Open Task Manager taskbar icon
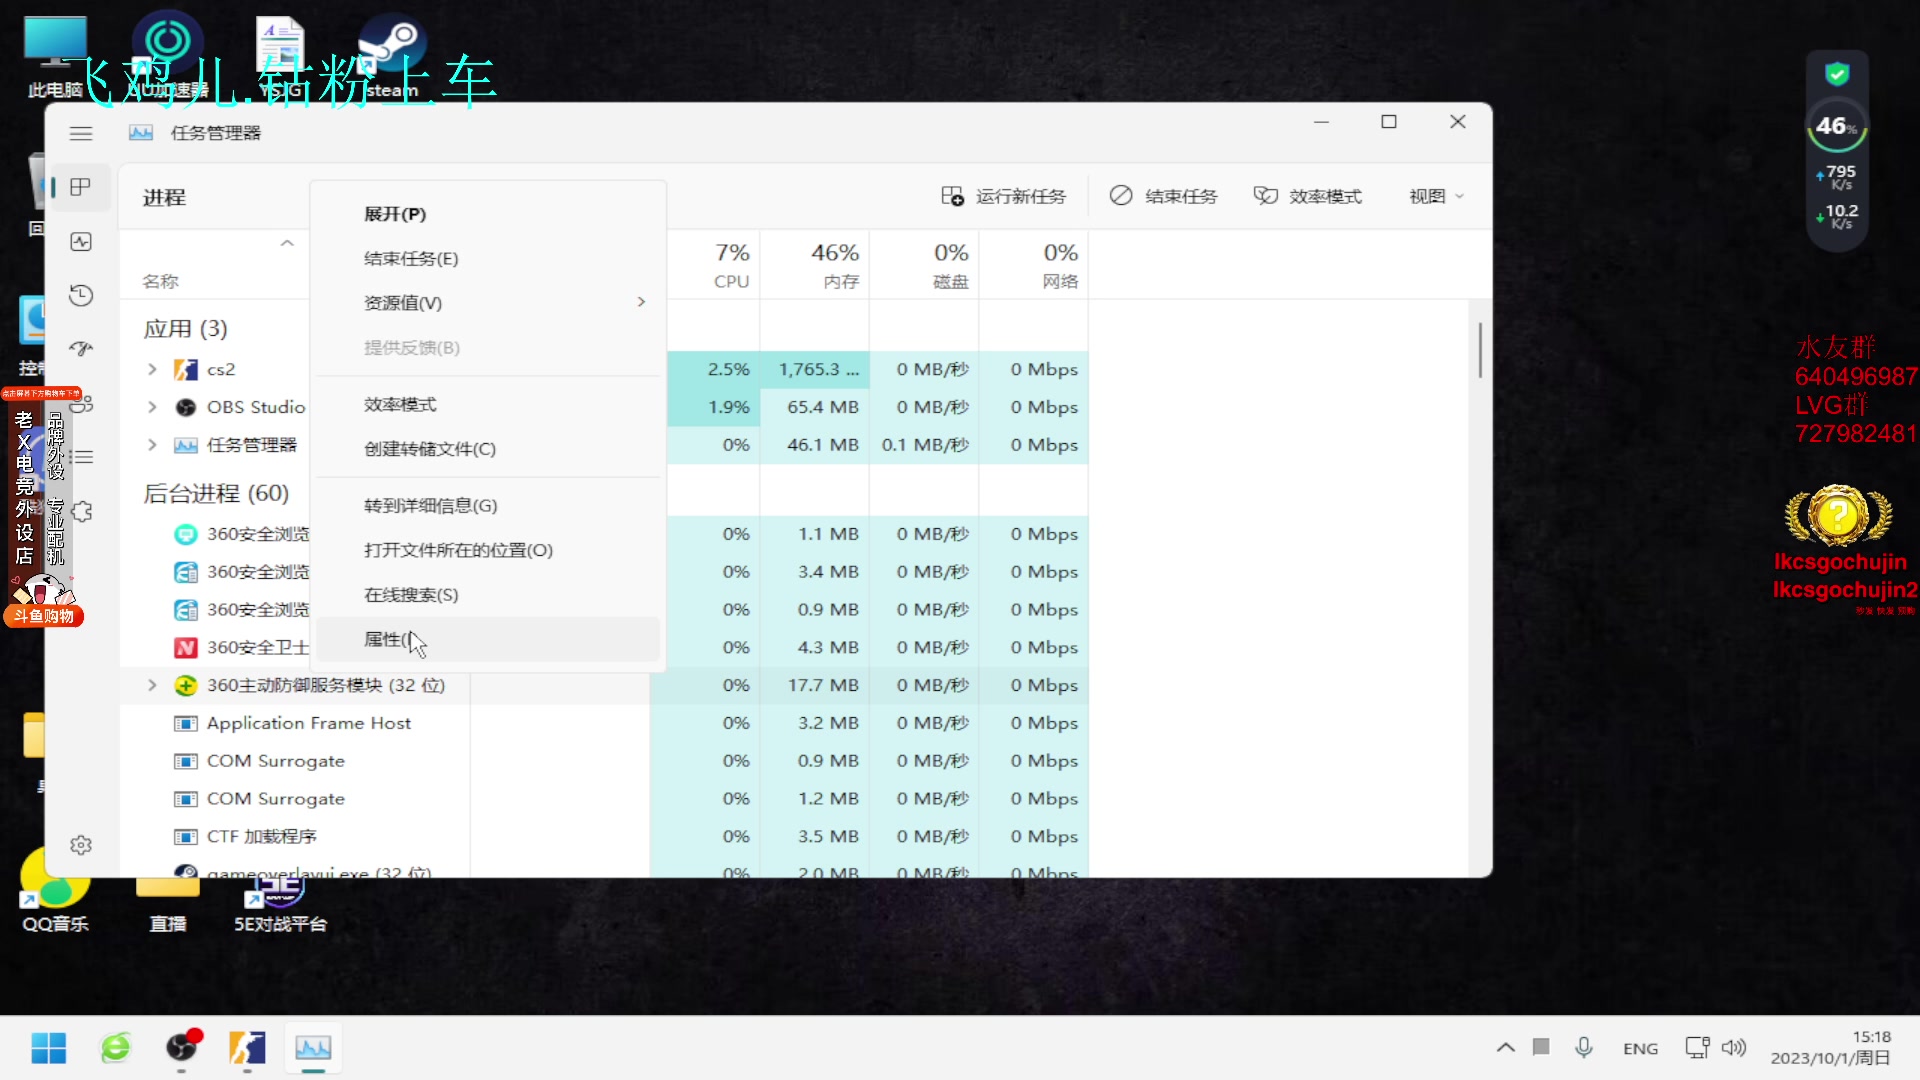This screenshot has height=1080, width=1920. [313, 1048]
